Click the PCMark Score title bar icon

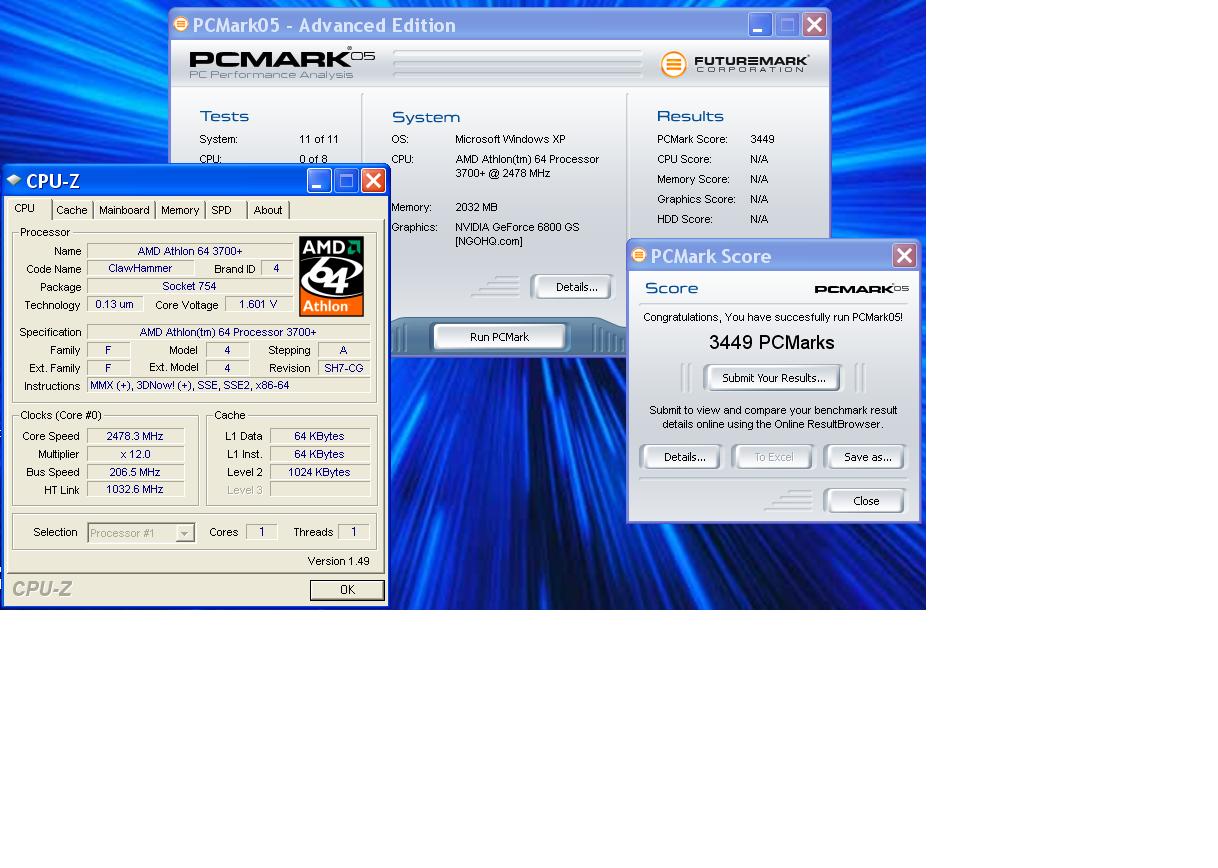[639, 256]
